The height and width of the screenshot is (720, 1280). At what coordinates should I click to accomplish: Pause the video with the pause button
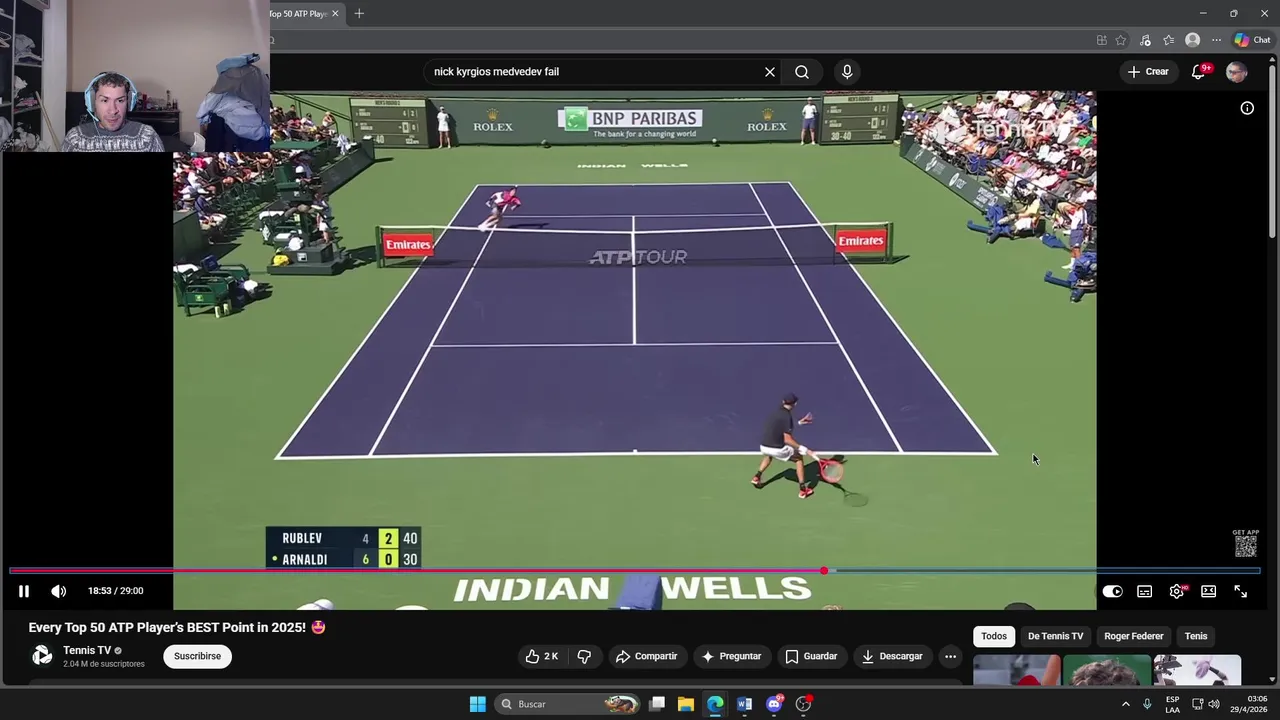pyautogui.click(x=24, y=591)
